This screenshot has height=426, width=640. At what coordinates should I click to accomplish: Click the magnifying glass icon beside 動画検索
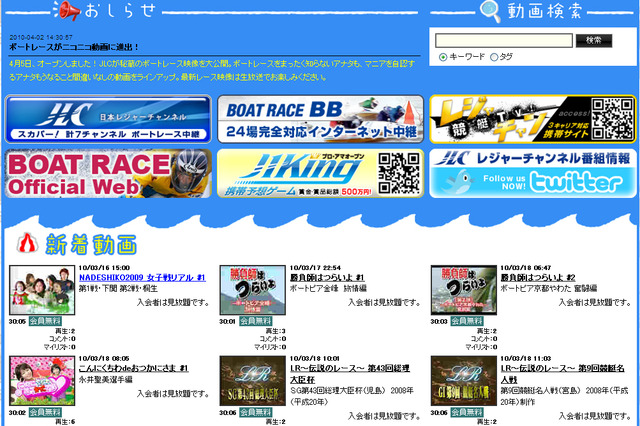(x=491, y=11)
